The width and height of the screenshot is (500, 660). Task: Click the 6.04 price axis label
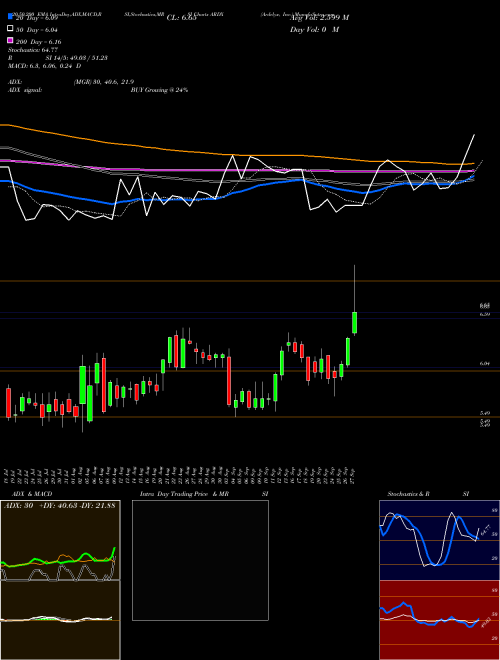484,363
